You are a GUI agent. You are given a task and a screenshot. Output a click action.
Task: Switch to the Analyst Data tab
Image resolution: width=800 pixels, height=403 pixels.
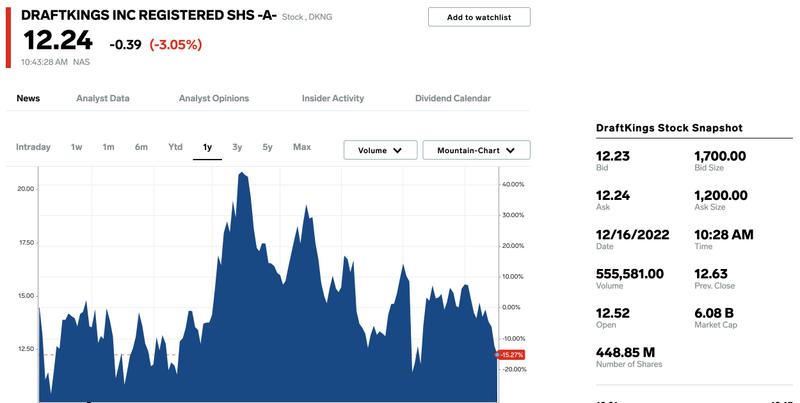pos(103,98)
